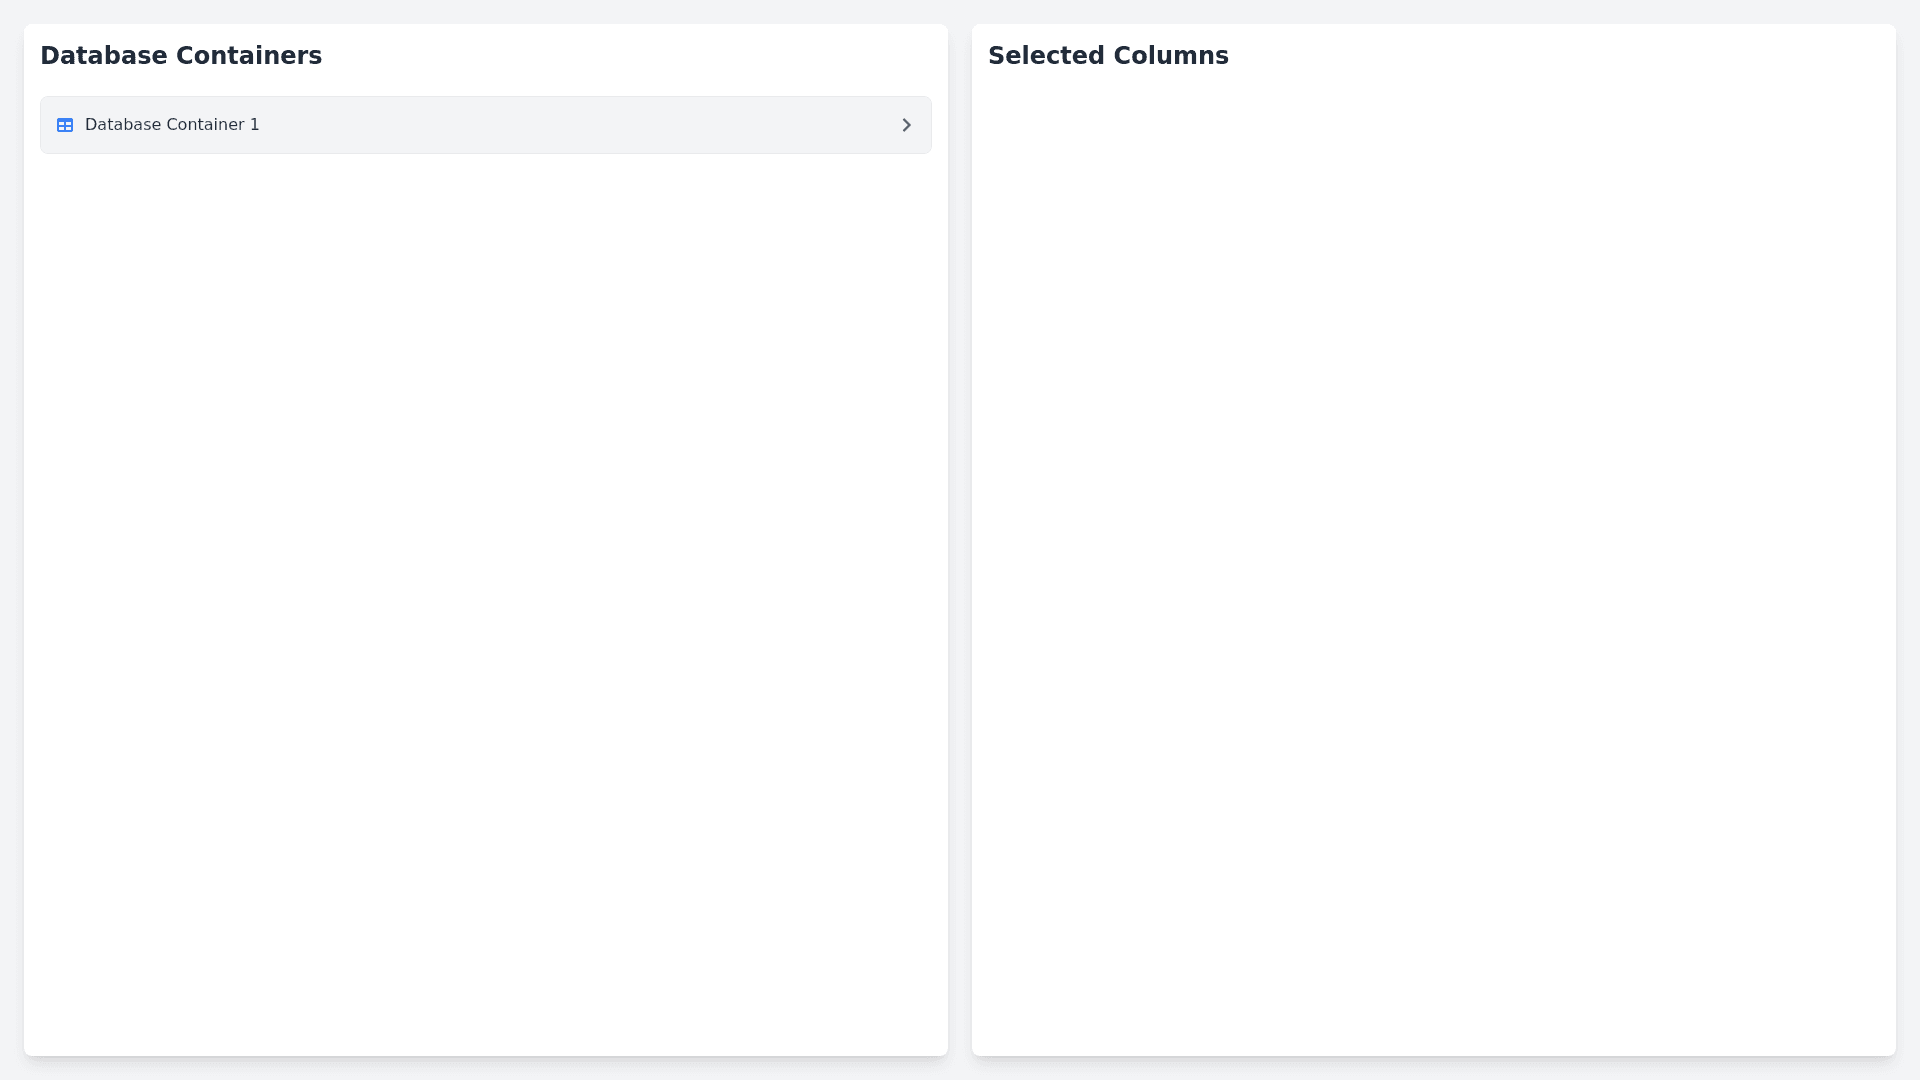Click the Selected Columns heading
1920x1080 pixels.
pos(1108,56)
